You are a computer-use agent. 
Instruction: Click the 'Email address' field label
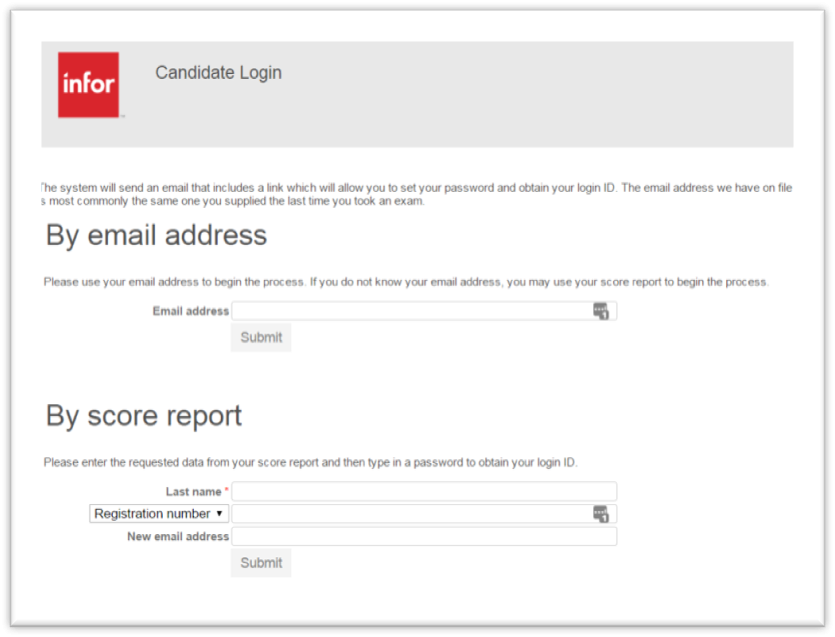(x=191, y=311)
